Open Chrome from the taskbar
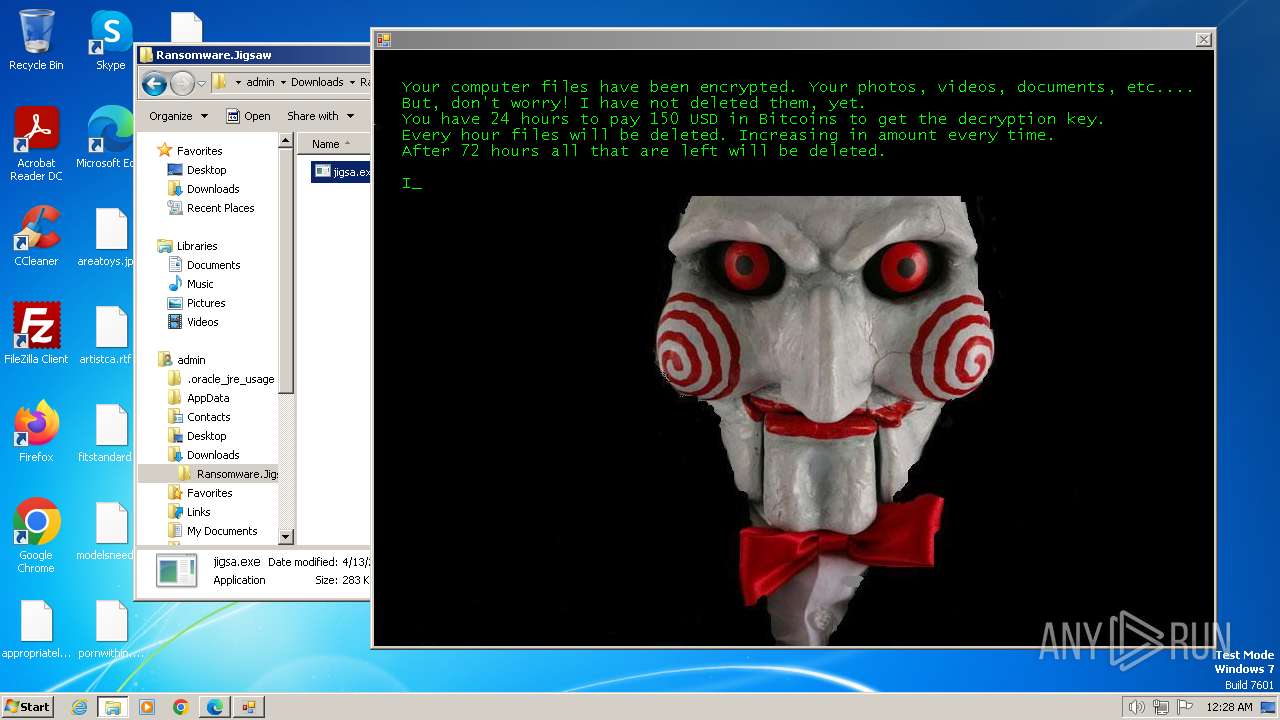 pyautogui.click(x=180, y=707)
